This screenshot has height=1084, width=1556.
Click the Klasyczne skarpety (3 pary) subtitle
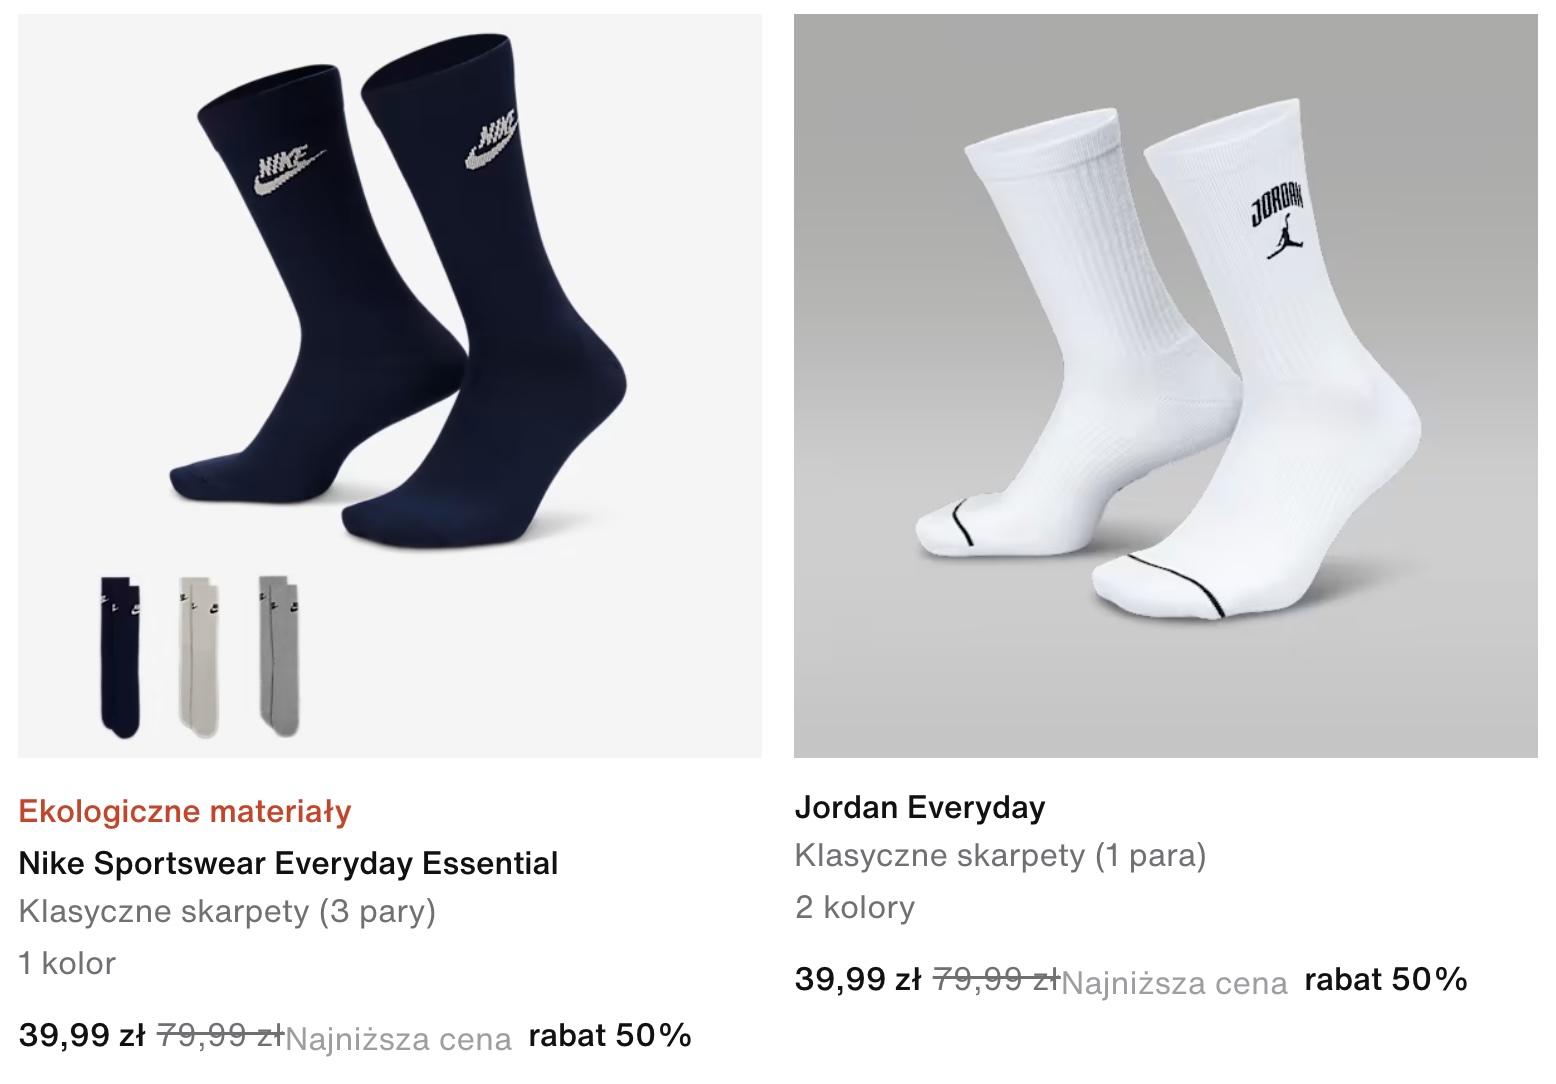227,912
